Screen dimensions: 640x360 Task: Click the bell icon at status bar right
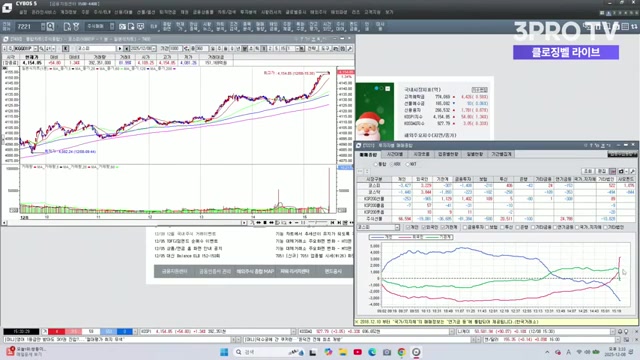click(620, 332)
